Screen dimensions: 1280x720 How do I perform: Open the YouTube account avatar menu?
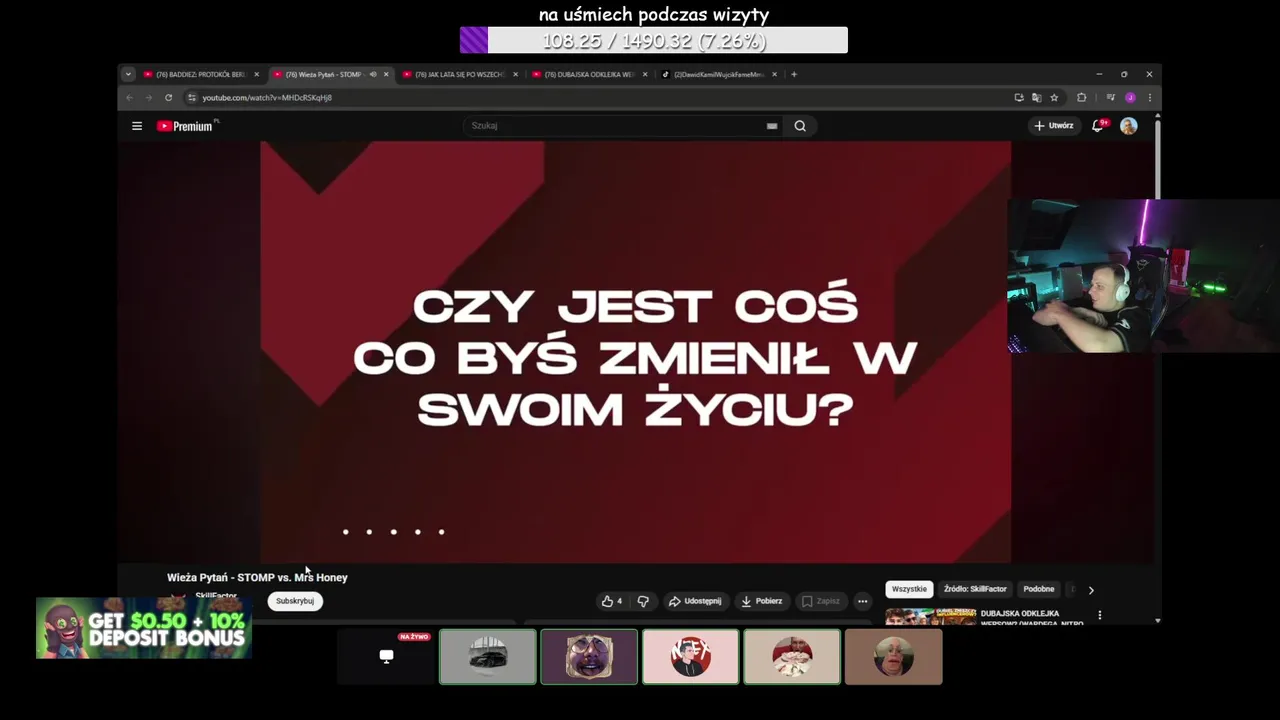pyautogui.click(x=1128, y=126)
